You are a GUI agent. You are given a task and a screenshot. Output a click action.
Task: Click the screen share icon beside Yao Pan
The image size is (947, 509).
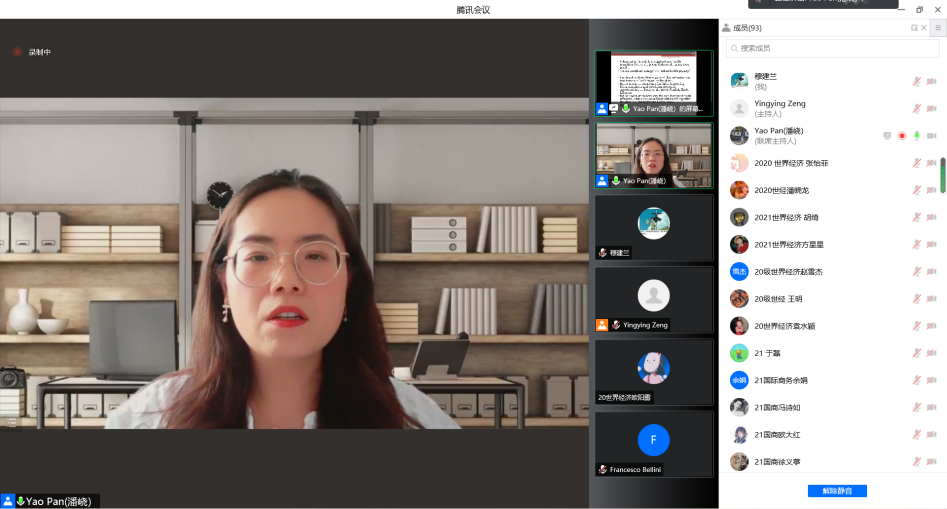pyautogui.click(x=887, y=136)
